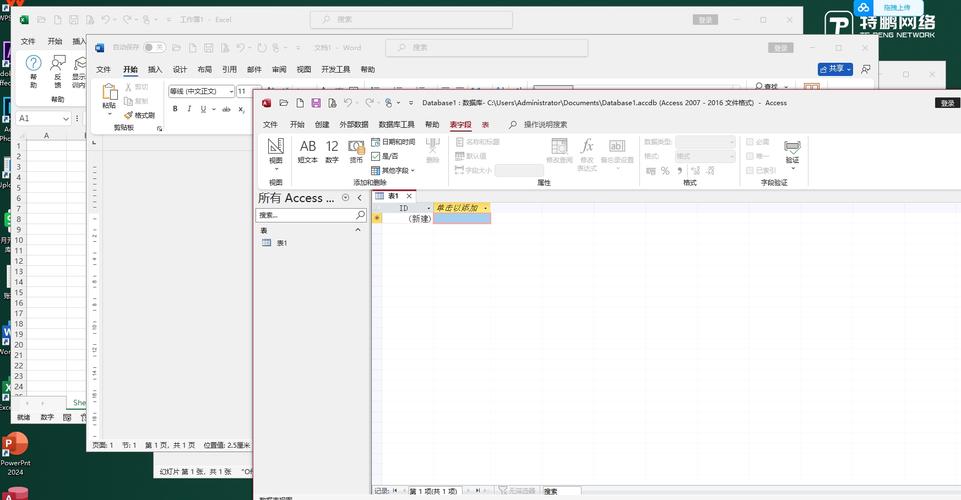This screenshot has height=500, width=961.
Task: Click Word title bar search box
Action: pos(486,48)
